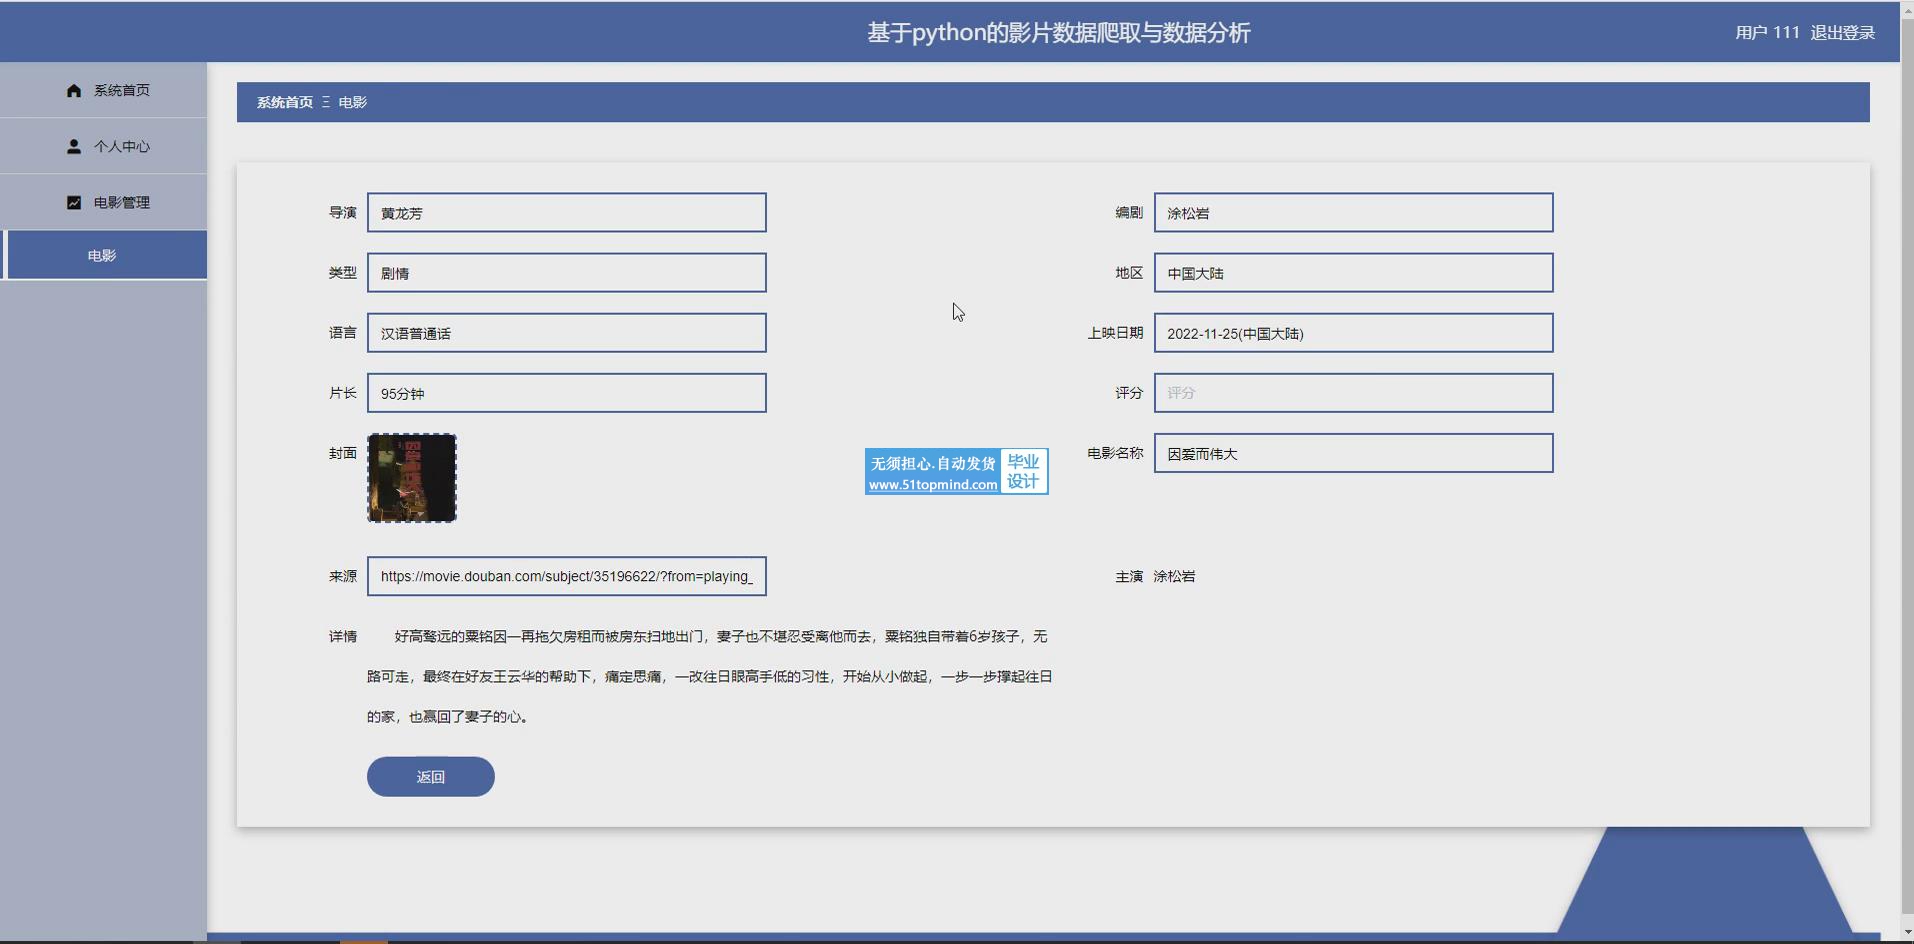Open the 封面 movie poster thumbnail
Screen dimensions: 1914x944
[x=412, y=478]
